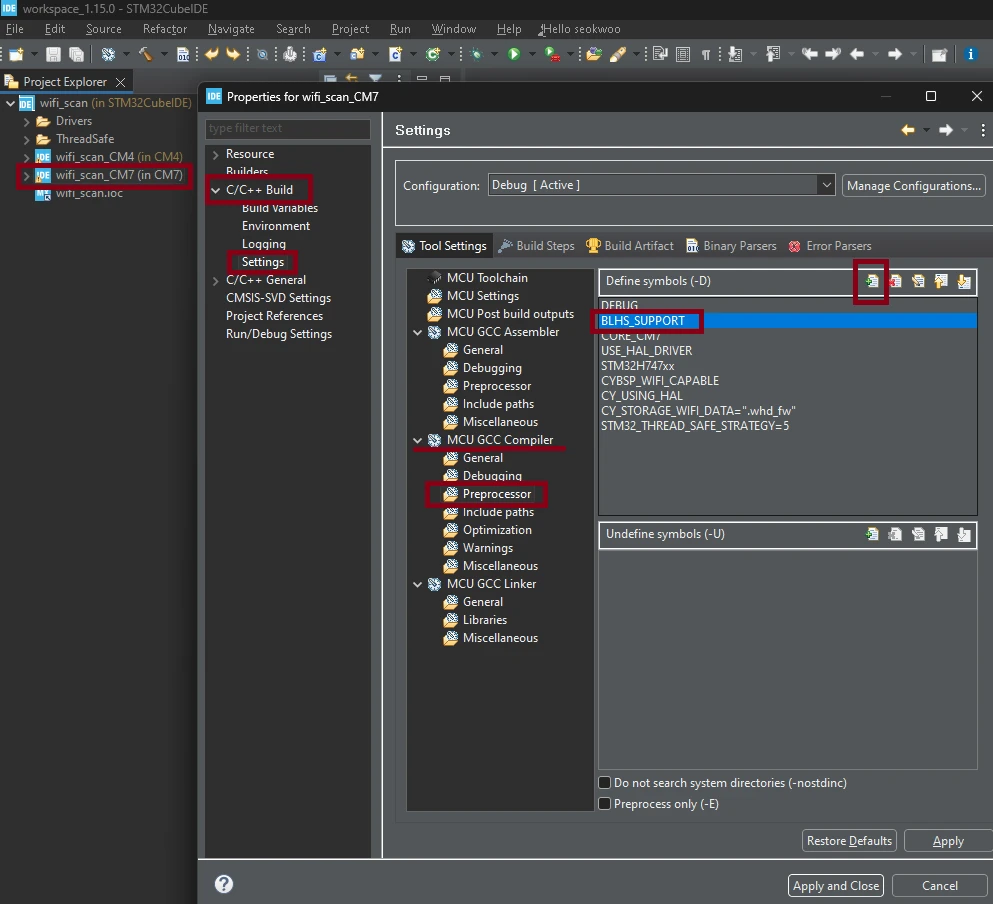Open the Project menu

click(x=350, y=29)
